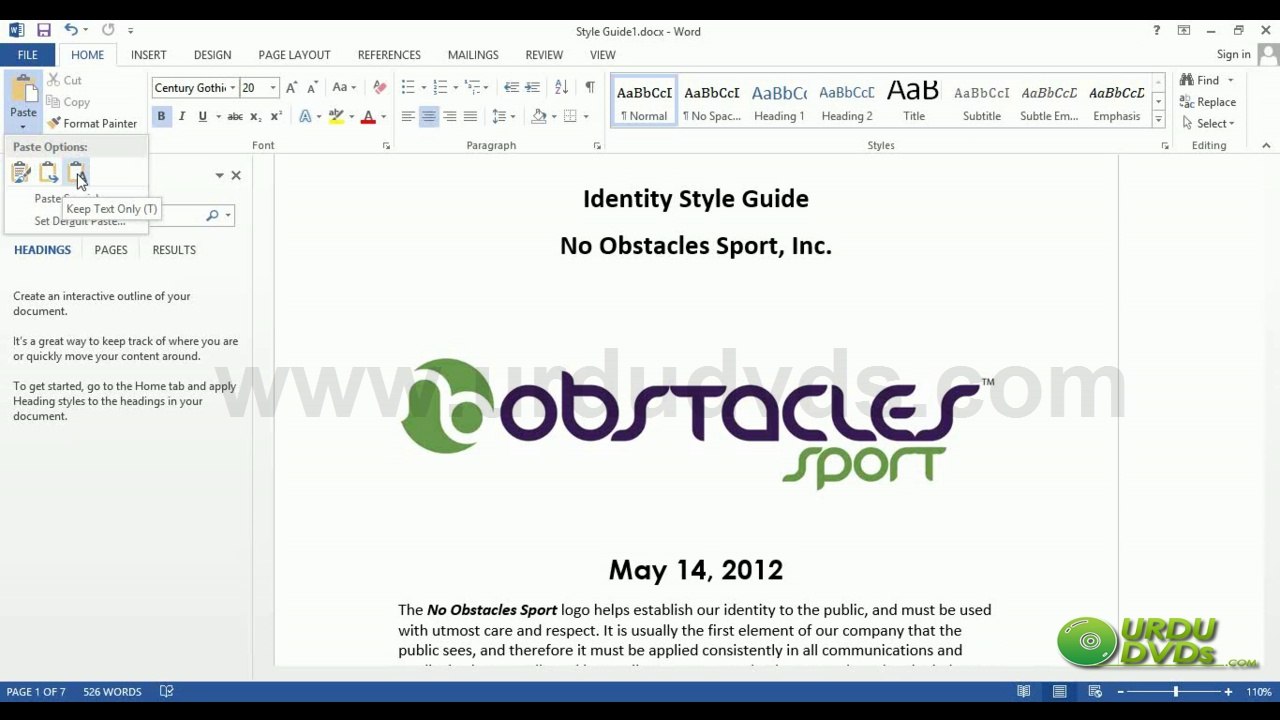Click 526 WORDS count in status bar
Screen dimensions: 1280x720
112,691
